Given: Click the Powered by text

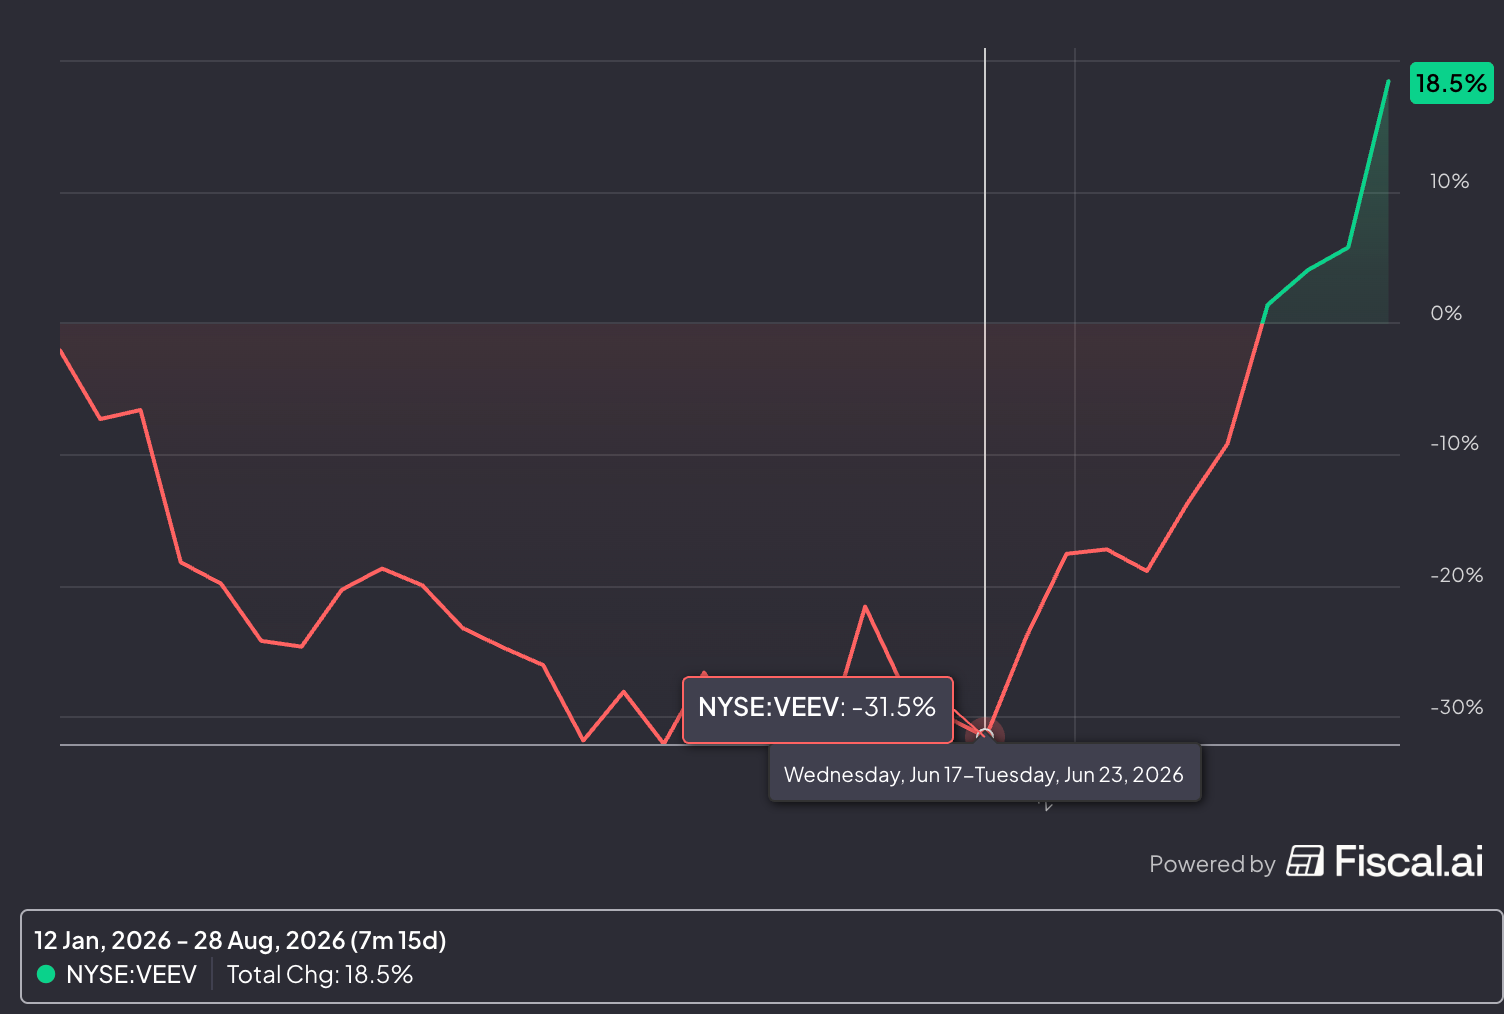Looking at the screenshot, I should coord(1212,865).
